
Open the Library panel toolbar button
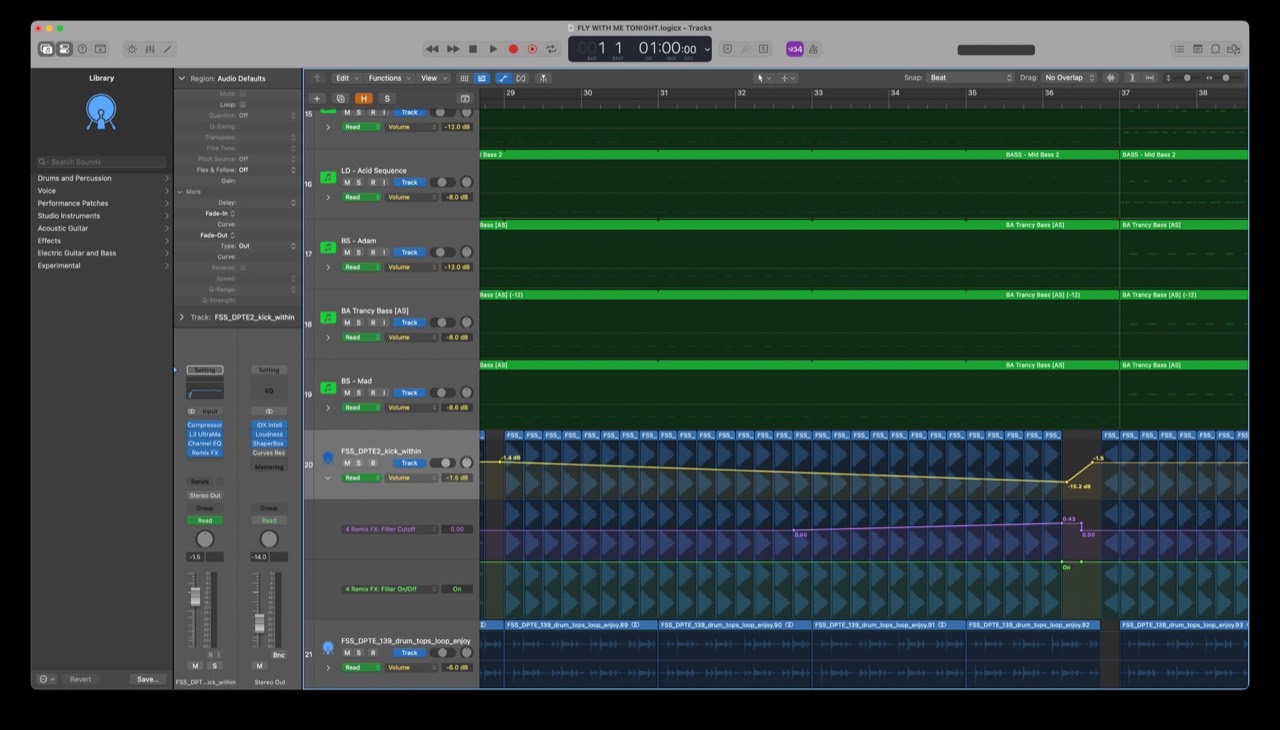click(46, 49)
